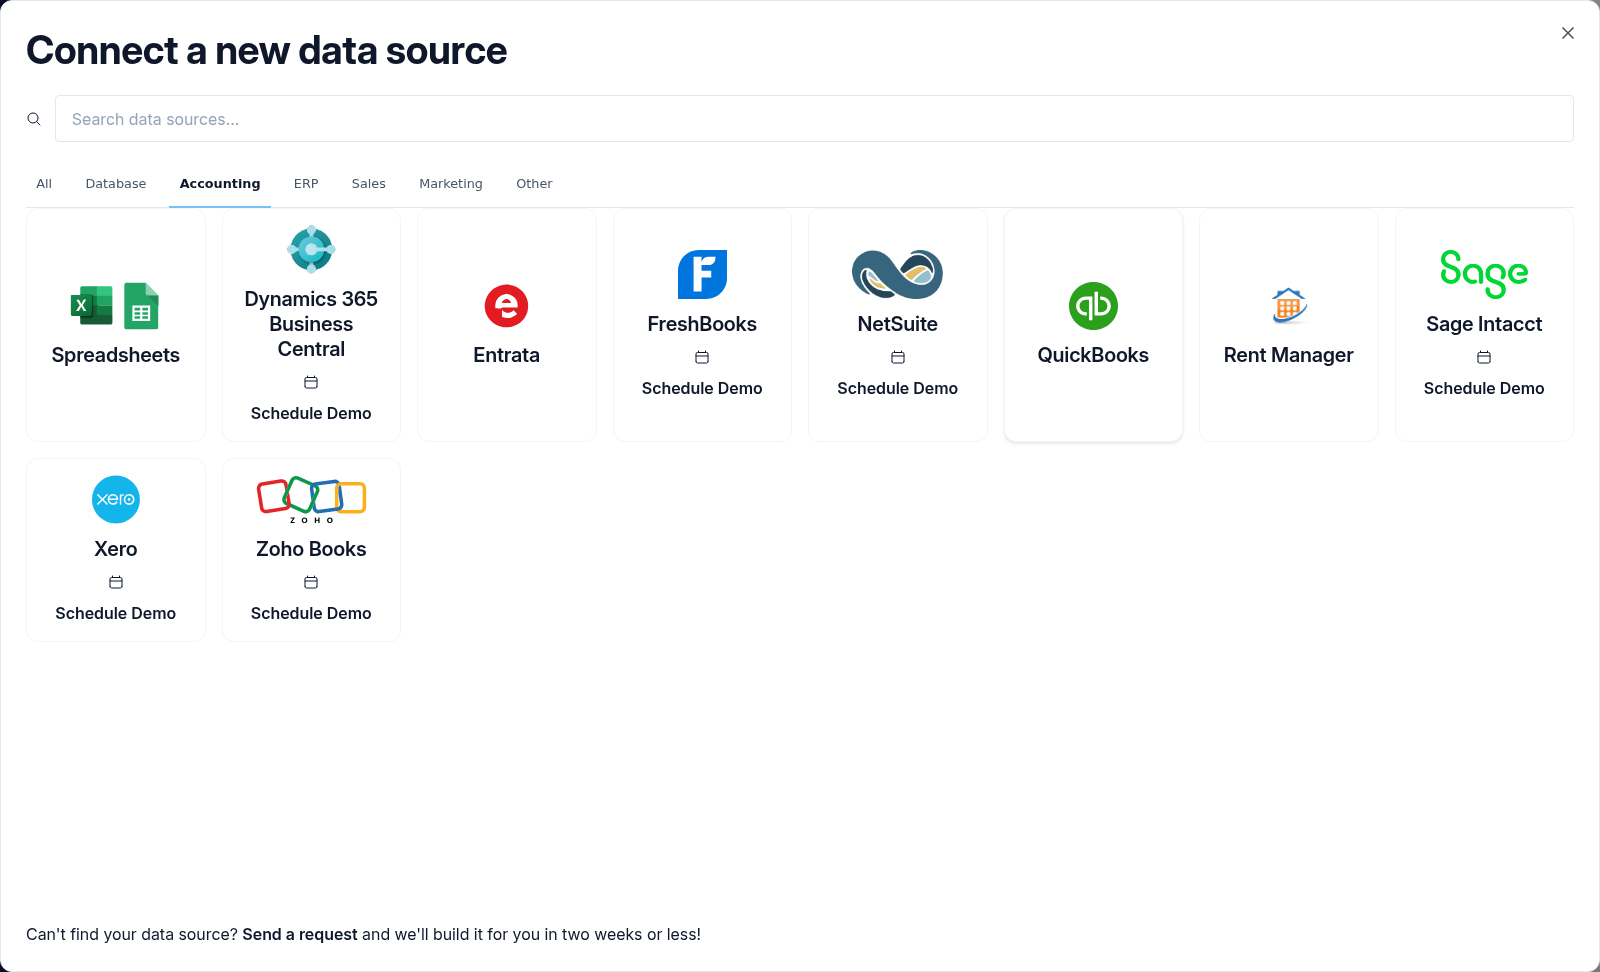Open the Sales tab
The image size is (1600, 972).
click(x=369, y=184)
